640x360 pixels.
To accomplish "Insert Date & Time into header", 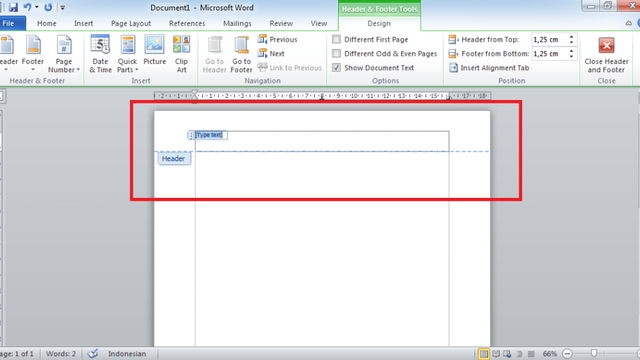I will pos(100,54).
